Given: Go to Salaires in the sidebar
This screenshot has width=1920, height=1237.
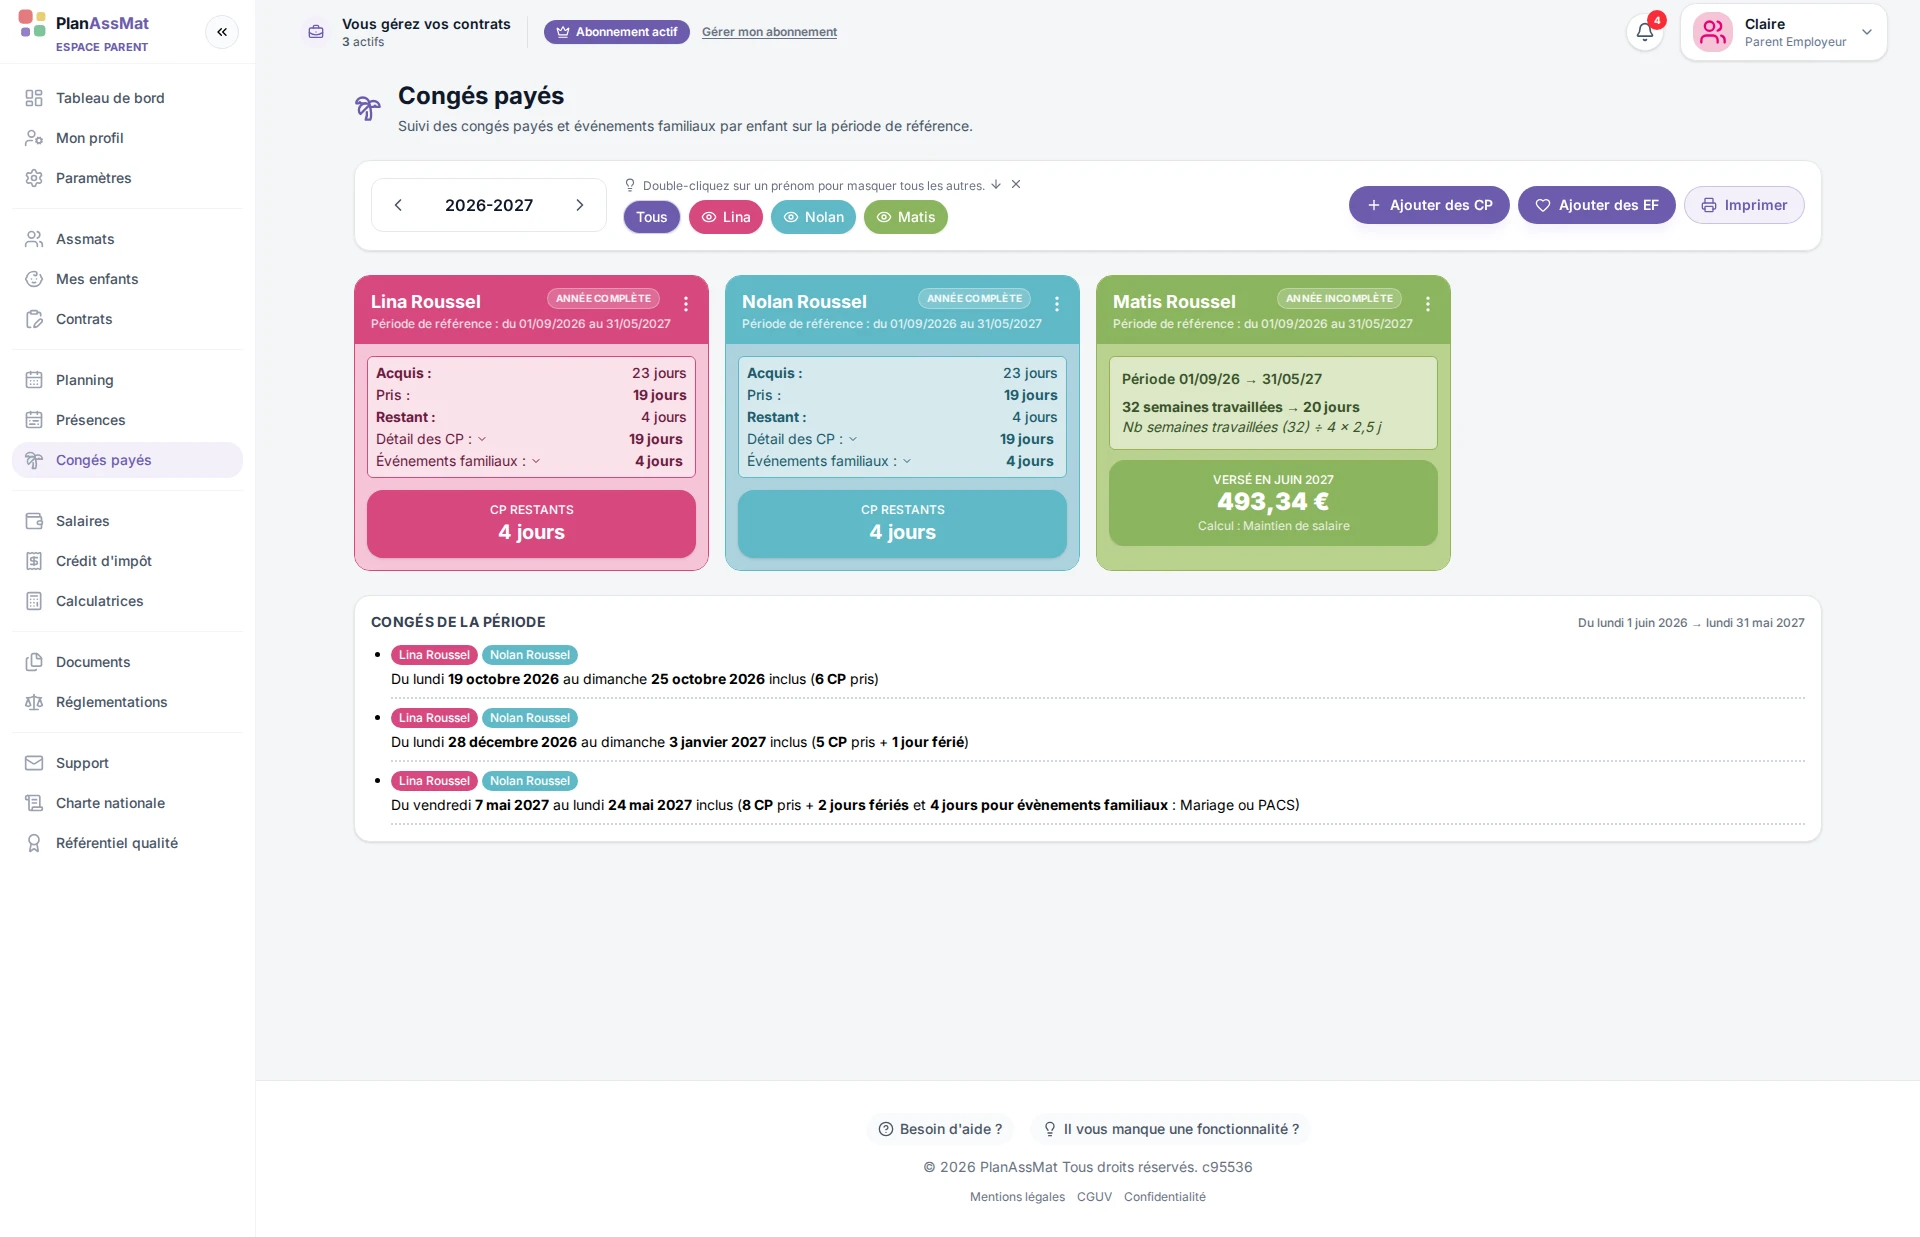Looking at the screenshot, I should [127, 521].
